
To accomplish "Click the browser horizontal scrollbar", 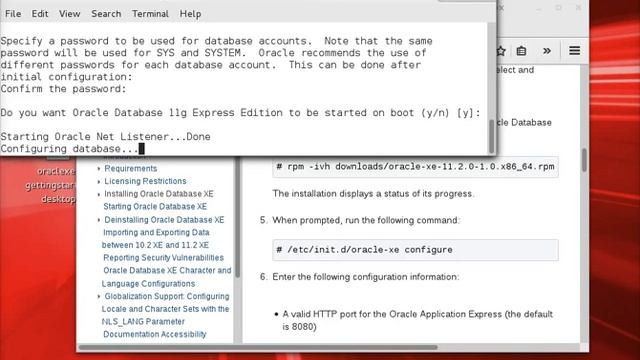I will pos(258,348).
